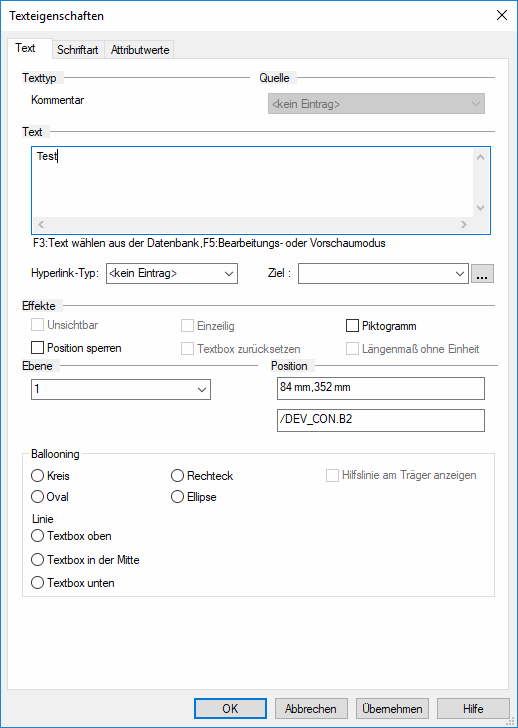Switch to the Schriftart tab
The width and height of the screenshot is (518, 728).
(78, 50)
